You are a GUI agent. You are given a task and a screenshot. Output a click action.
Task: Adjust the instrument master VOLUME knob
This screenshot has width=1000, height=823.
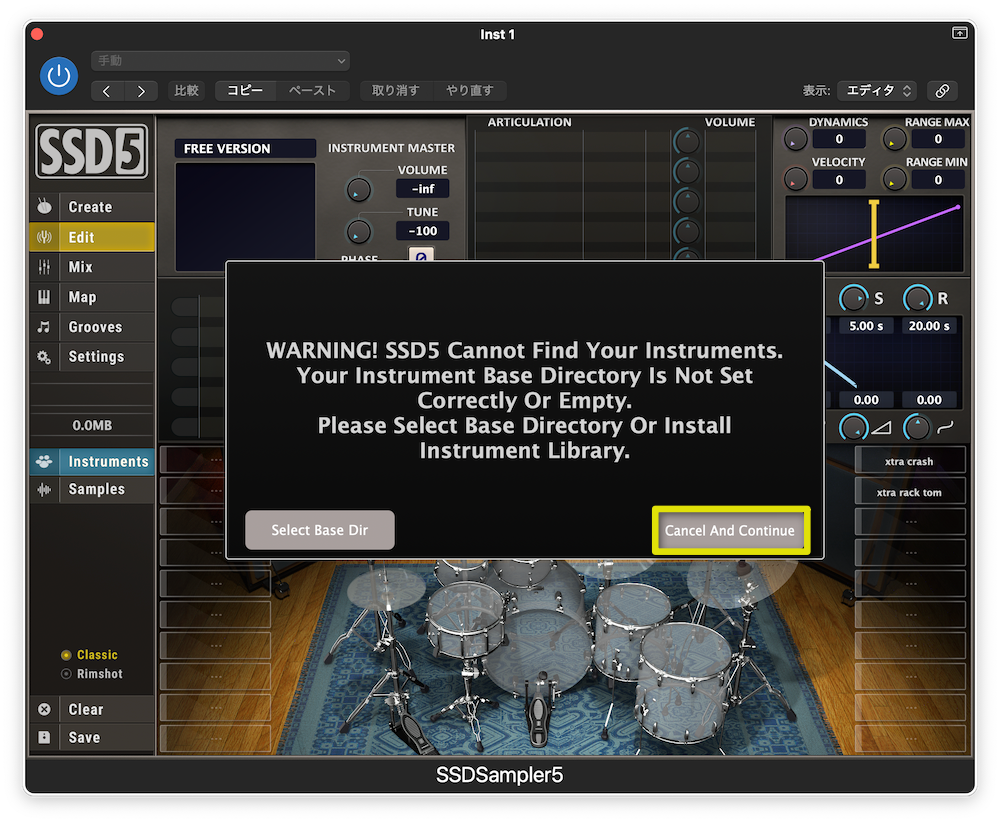tap(358, 189)
